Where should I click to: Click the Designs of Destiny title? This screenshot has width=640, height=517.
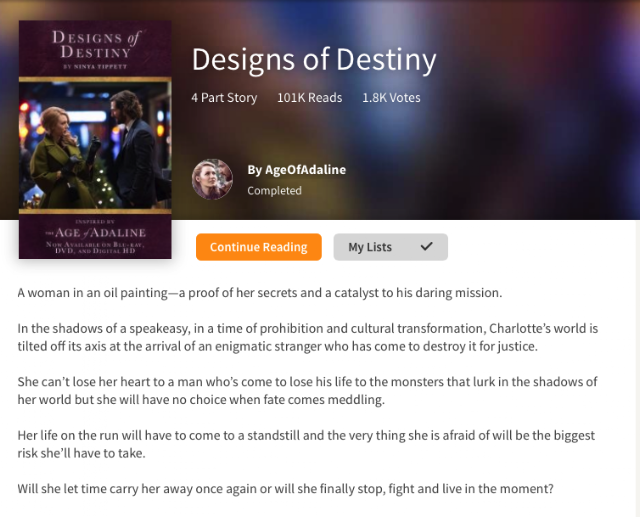click(x=314, y=60)
